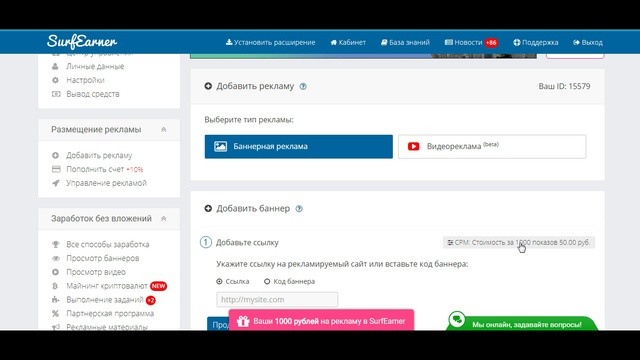This screenshot has height=360, width=640.
Task: Collapse the 'Заработок без вложений' section
Action: tap(163, 218)
